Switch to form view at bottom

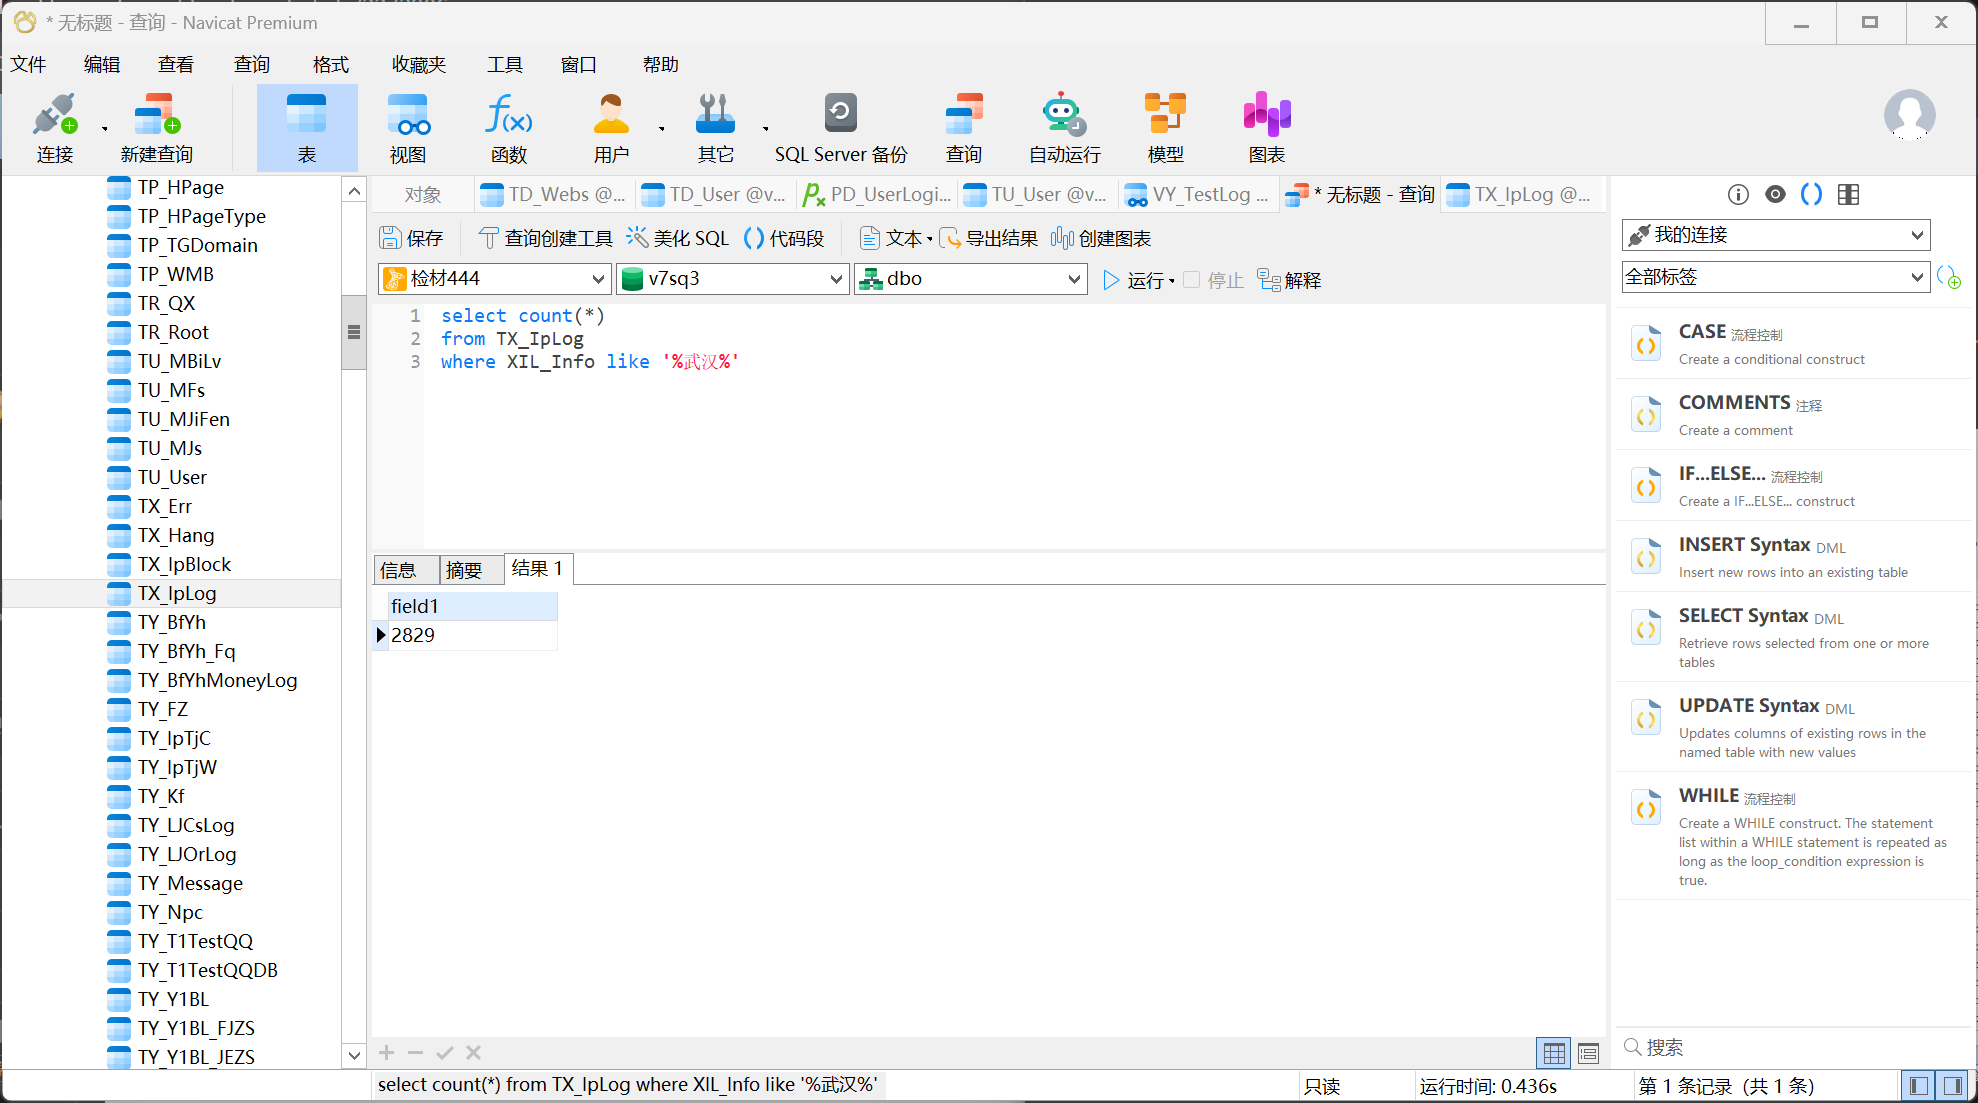[x=1588, y=1052]
